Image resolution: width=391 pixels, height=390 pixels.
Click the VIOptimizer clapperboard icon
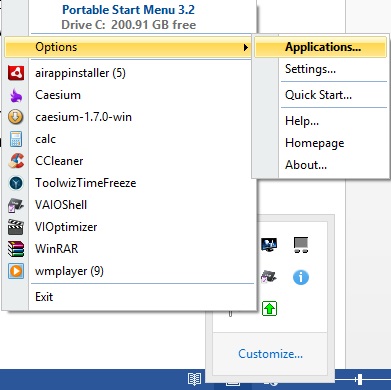click(x=16, y=227)
